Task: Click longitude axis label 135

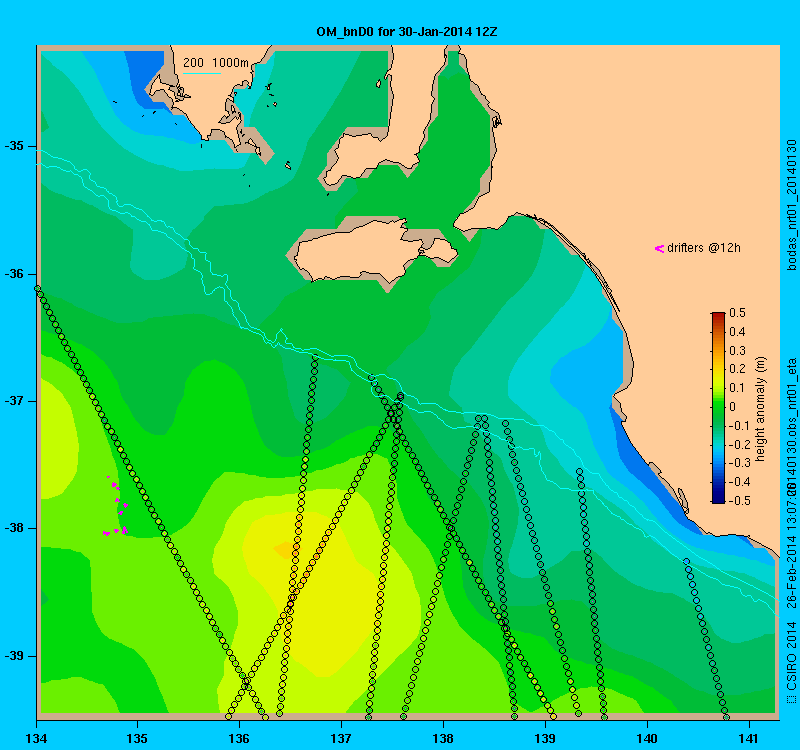Action: 137,738
